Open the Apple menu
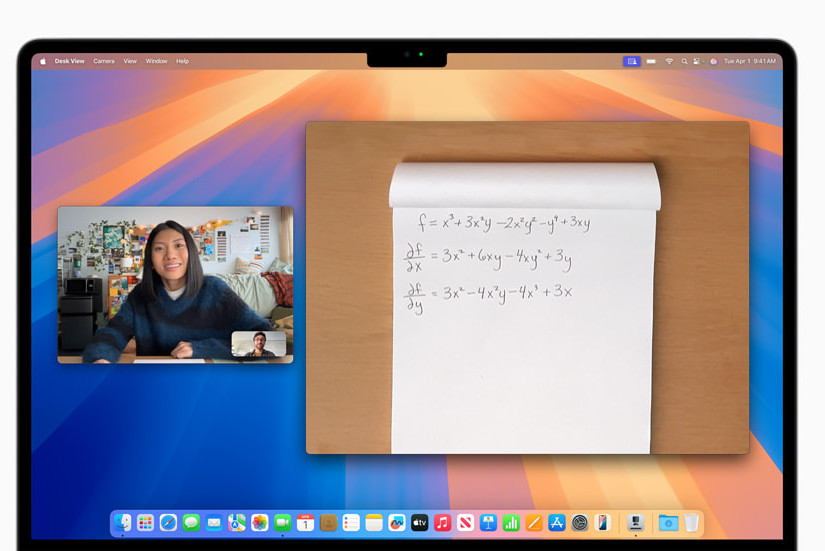825x551 pixels. (x=43, y=61)
